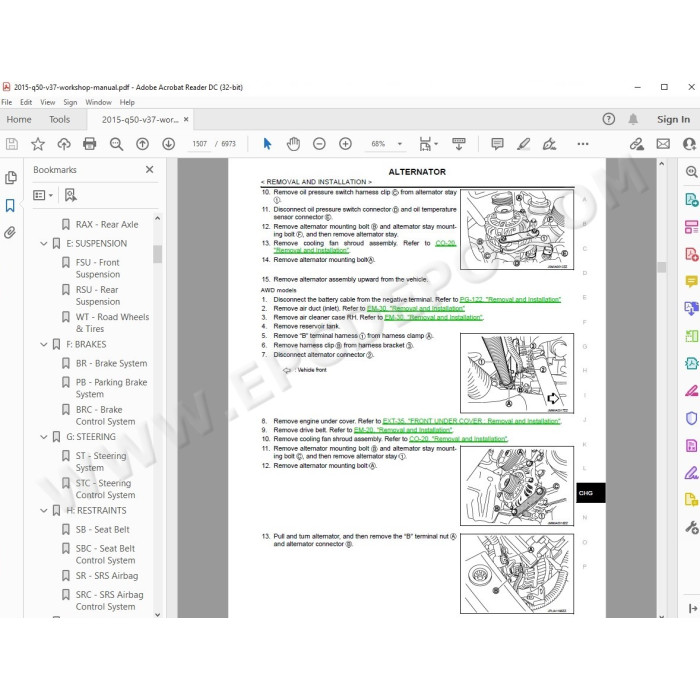Open the Protect shield tool

point(691,418)
